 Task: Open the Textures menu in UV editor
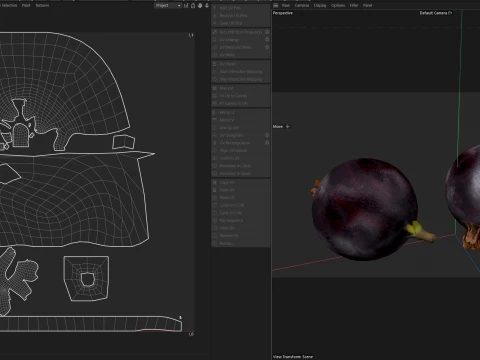[x=42, y=5]
